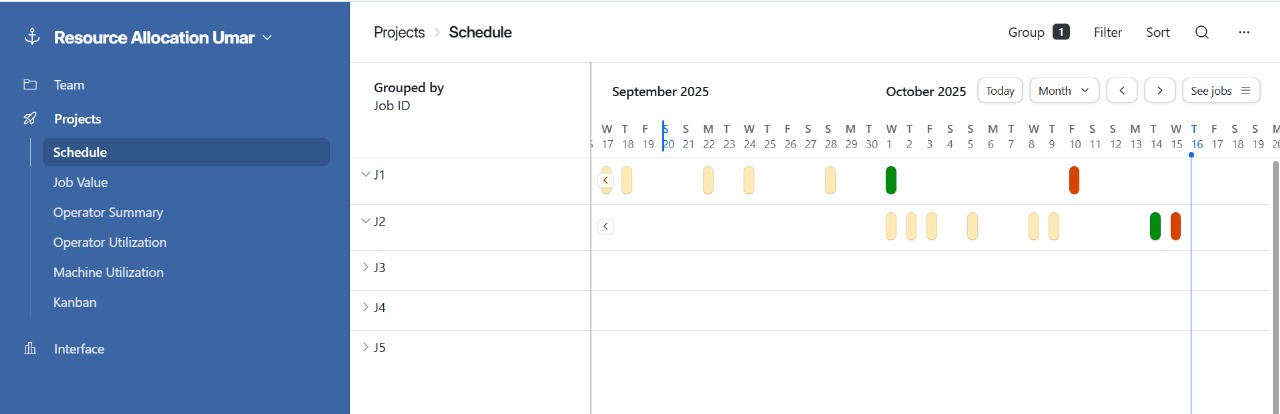This screenshot has width=1280, height=414.
Task: Switch to the Kanban view
Action: [75, 302]
